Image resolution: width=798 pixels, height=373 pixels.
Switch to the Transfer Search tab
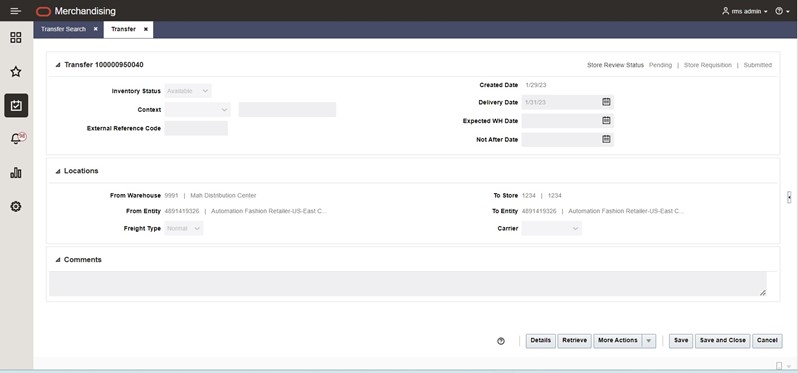[x=64, y=29]
